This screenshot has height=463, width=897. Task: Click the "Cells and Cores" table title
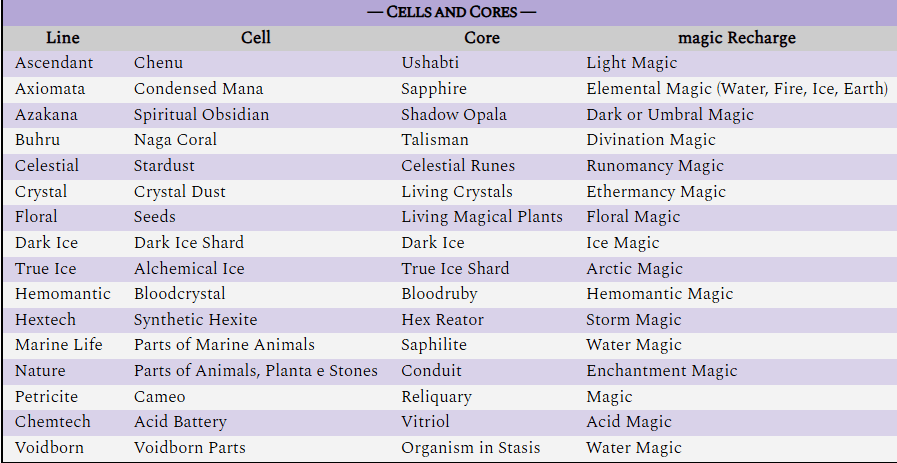tap(450, 12)
